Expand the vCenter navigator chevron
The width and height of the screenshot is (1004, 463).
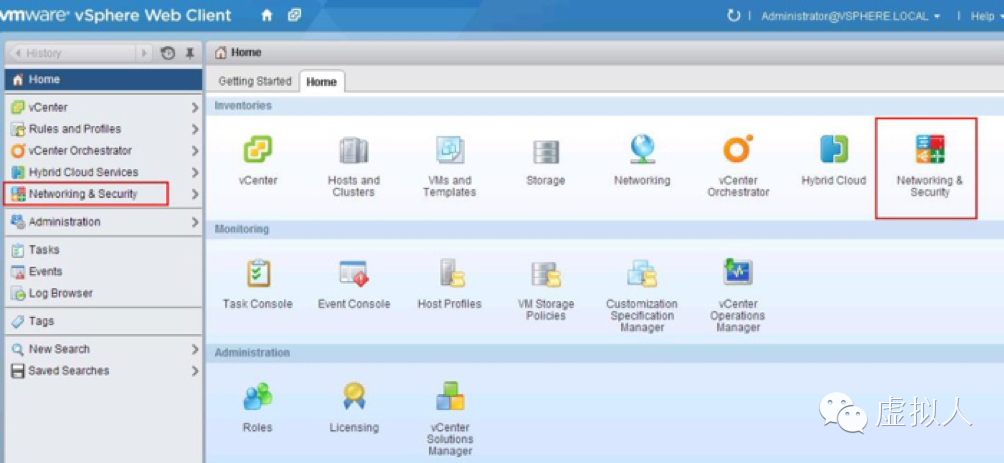(195, 108)
